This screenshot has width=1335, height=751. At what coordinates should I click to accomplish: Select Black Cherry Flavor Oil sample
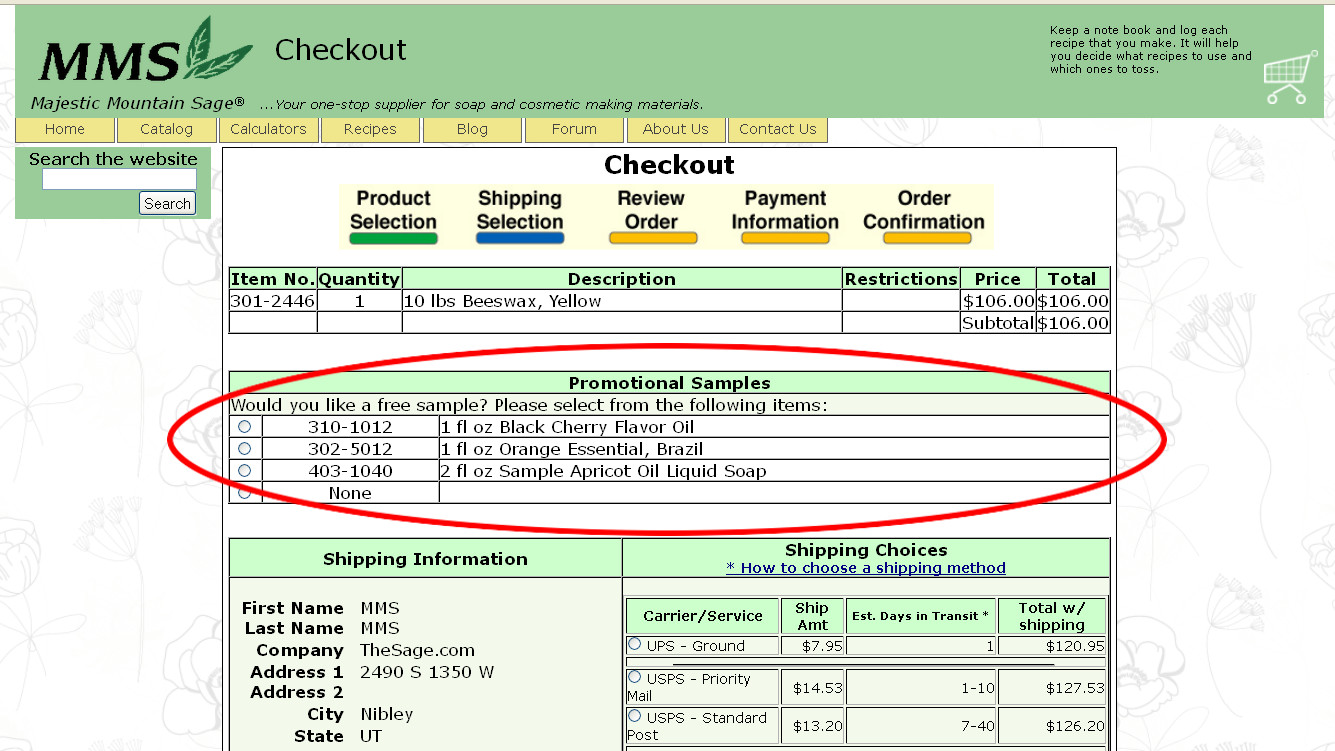click(245, 427)
